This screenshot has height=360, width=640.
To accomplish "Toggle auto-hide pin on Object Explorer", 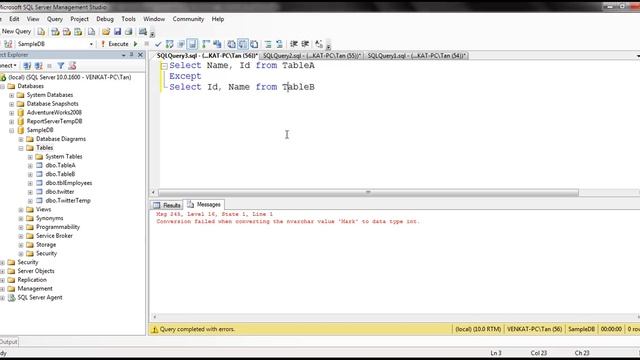I will tap(131, 55).
